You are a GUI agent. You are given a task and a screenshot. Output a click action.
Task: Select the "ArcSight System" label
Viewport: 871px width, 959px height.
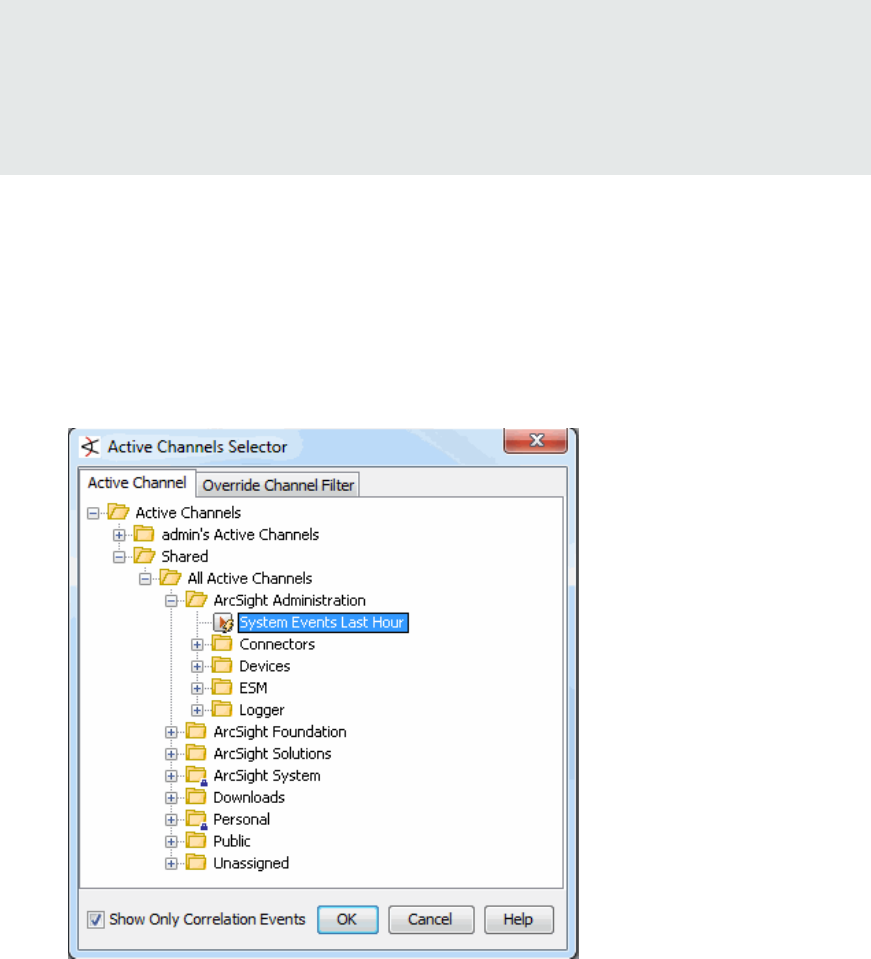267,776
